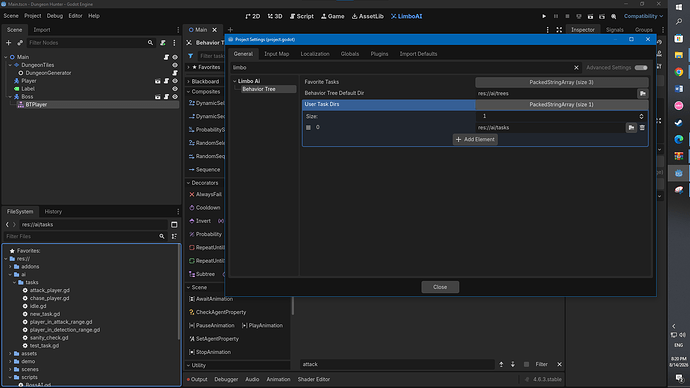Image resolution: width=690 pixels, height=388 pixels.
Task: Open the Boss node script icon
Action: coord(166,97)
